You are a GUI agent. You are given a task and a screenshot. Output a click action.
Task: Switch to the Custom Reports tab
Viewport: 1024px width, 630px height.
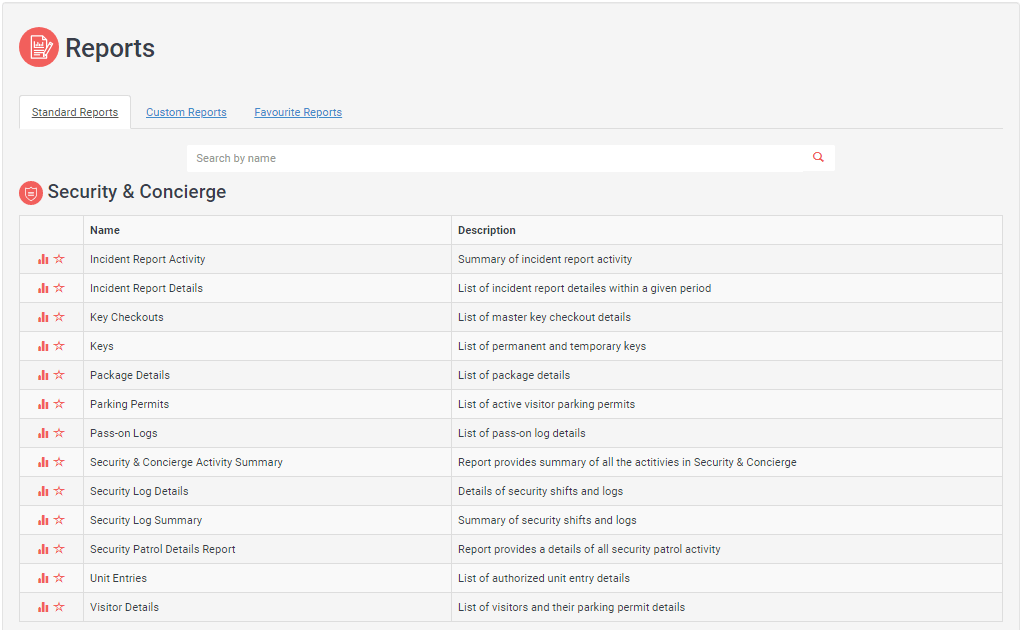tap(186, 112)
